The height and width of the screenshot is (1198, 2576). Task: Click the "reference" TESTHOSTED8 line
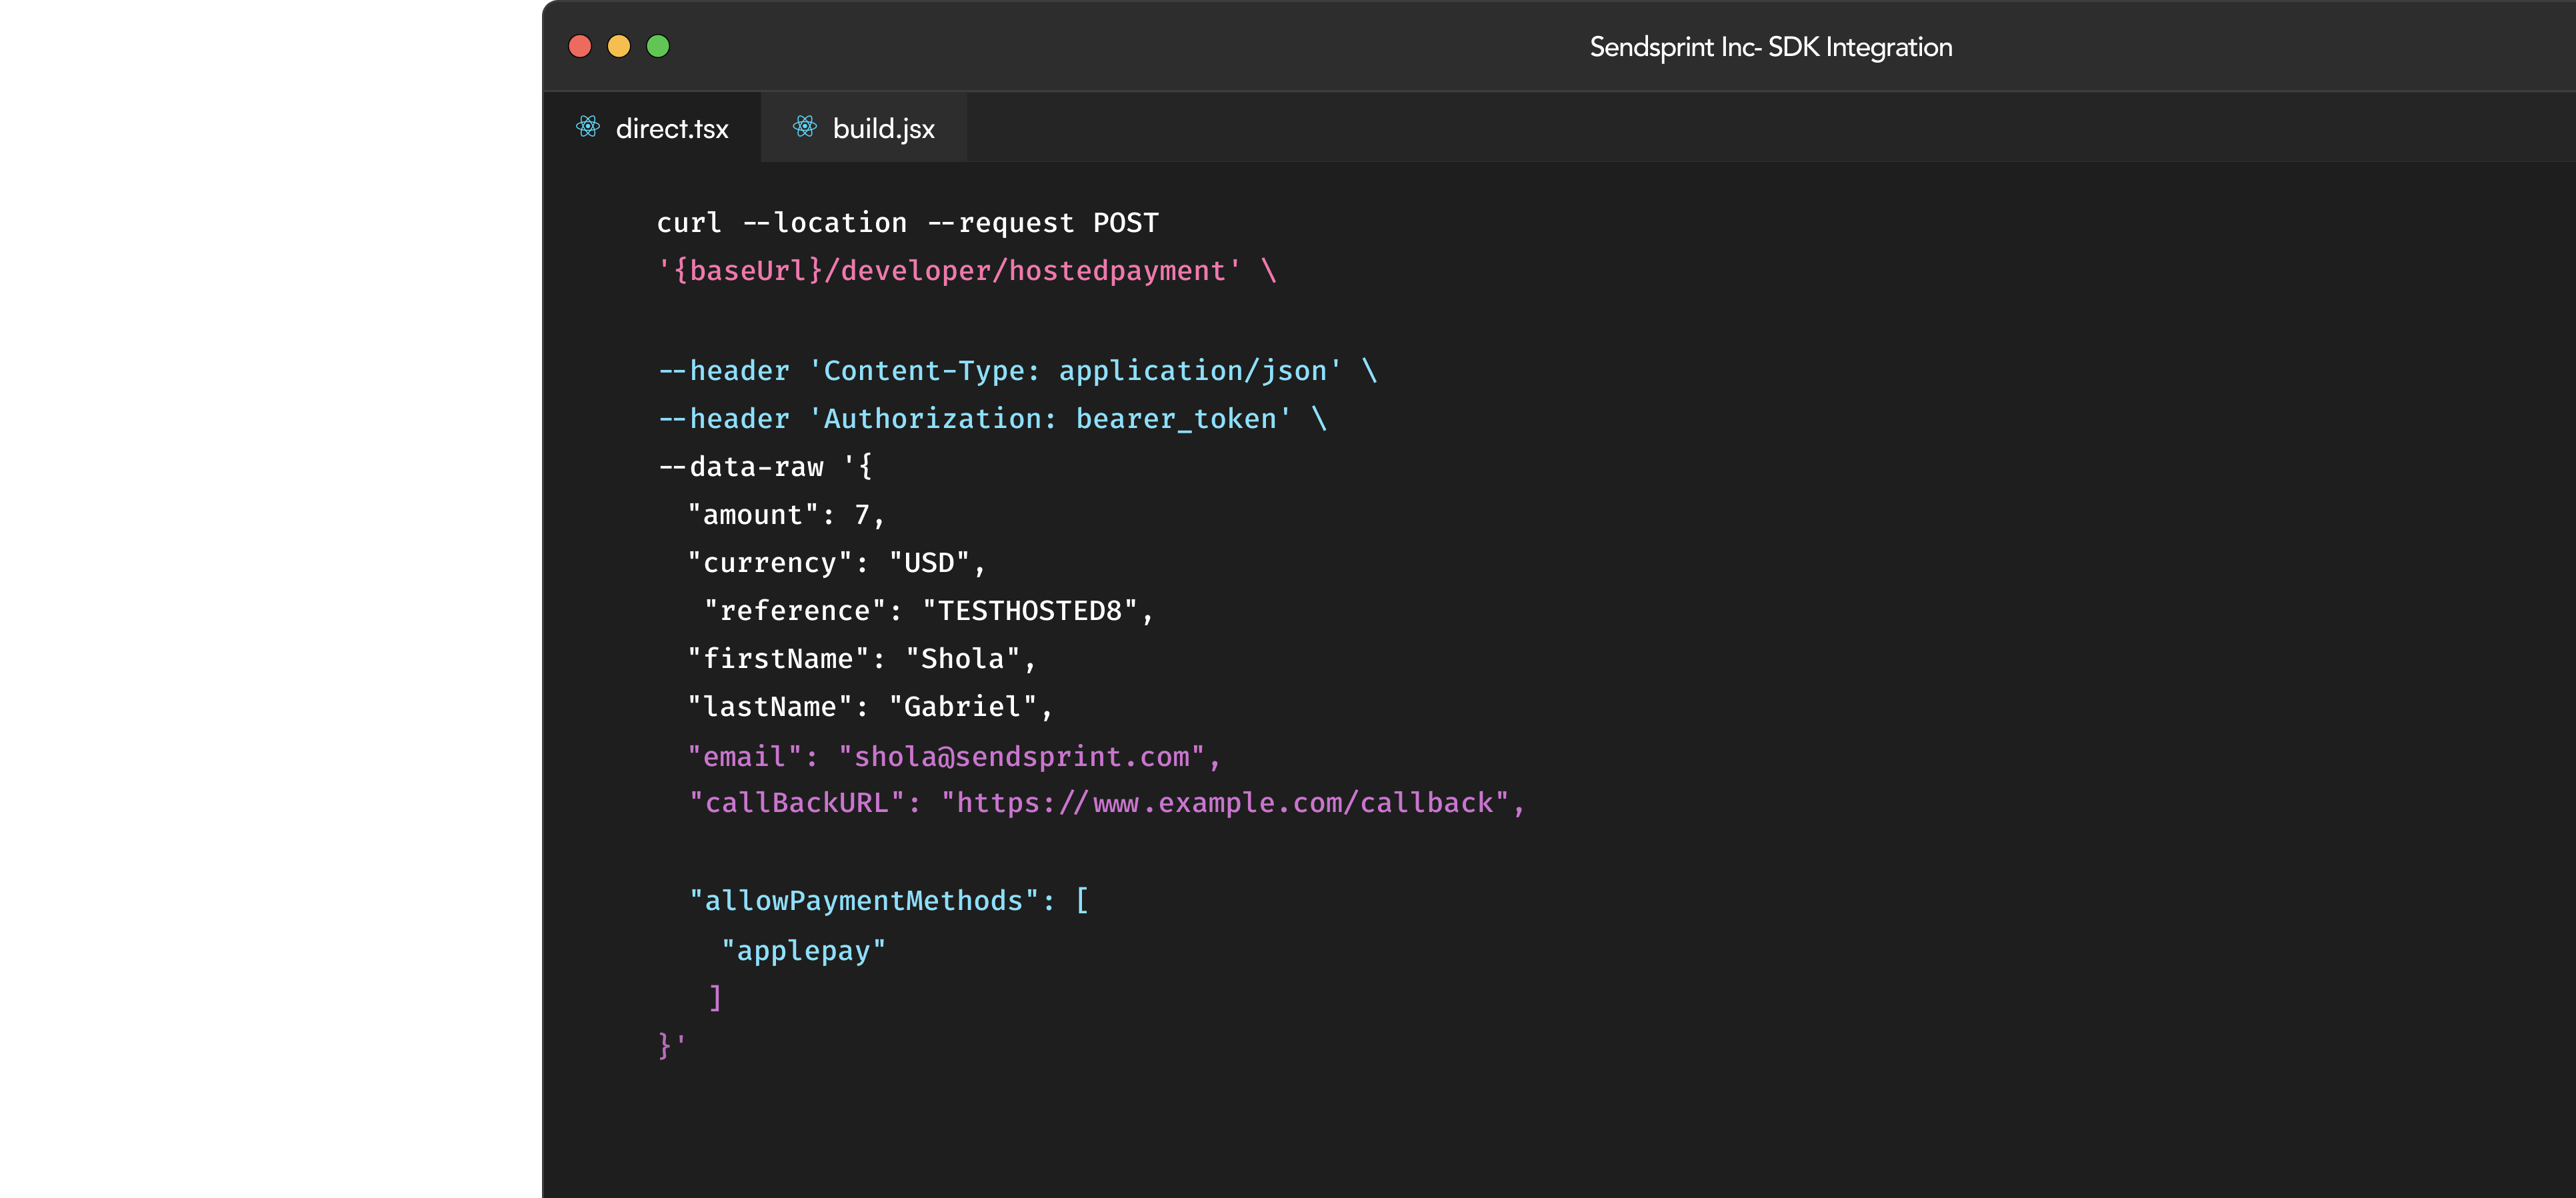pyautogui.click(x=928, y=611)
